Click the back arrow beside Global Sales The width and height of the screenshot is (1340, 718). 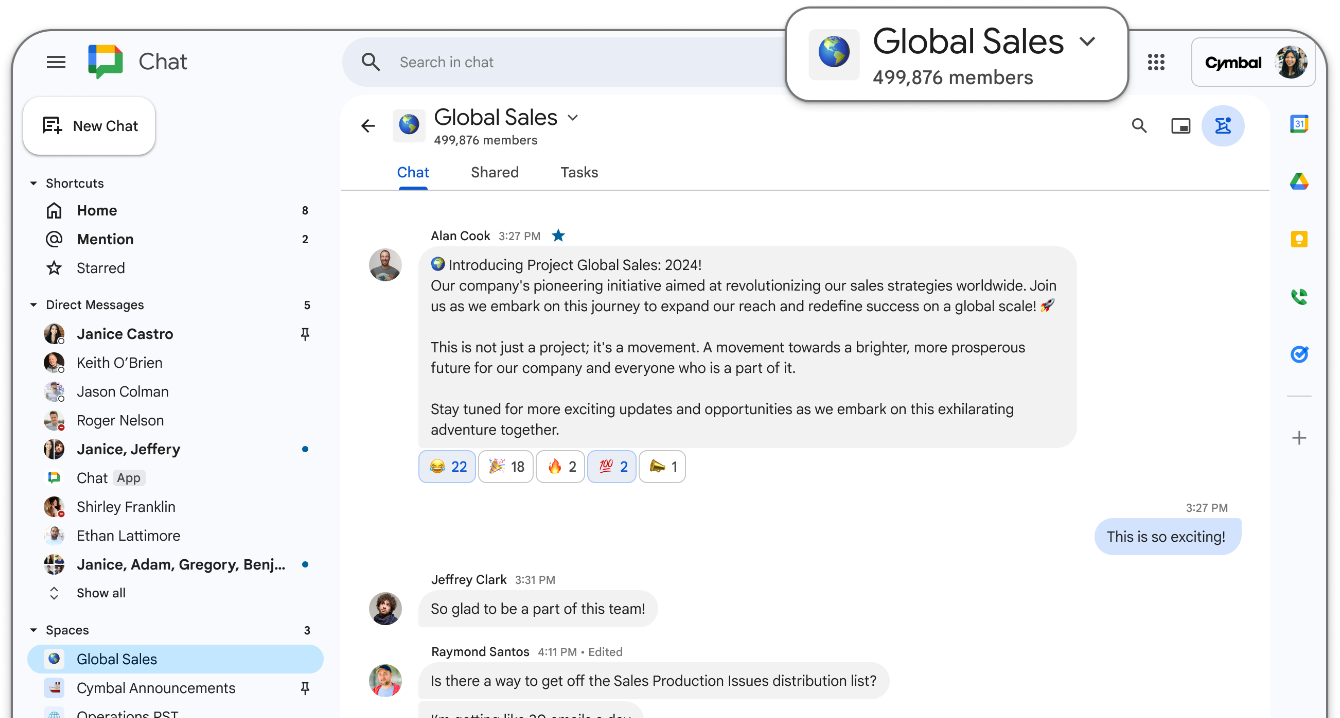point(368,126)
